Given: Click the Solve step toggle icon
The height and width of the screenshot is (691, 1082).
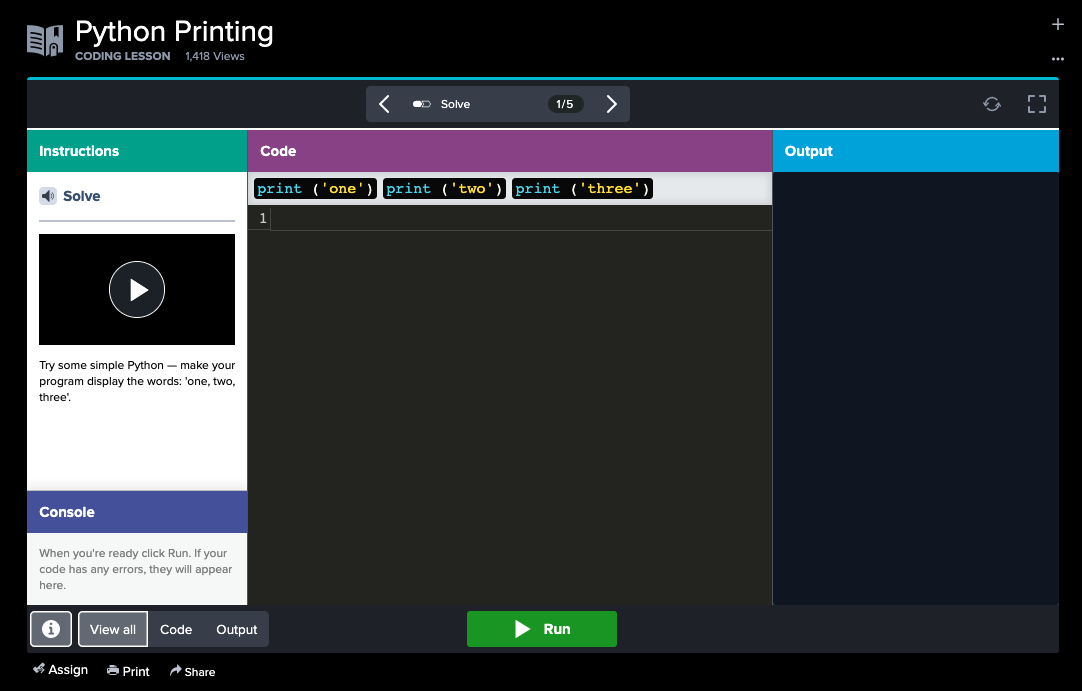Looking at the screenshot, I should pyautogui.click(x=422, y=104).
